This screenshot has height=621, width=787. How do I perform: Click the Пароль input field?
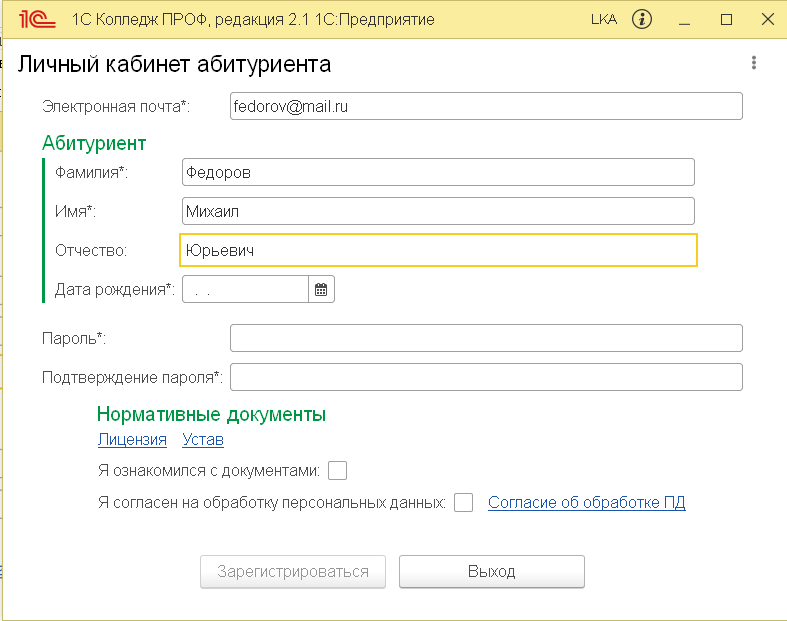pos(485,338)
